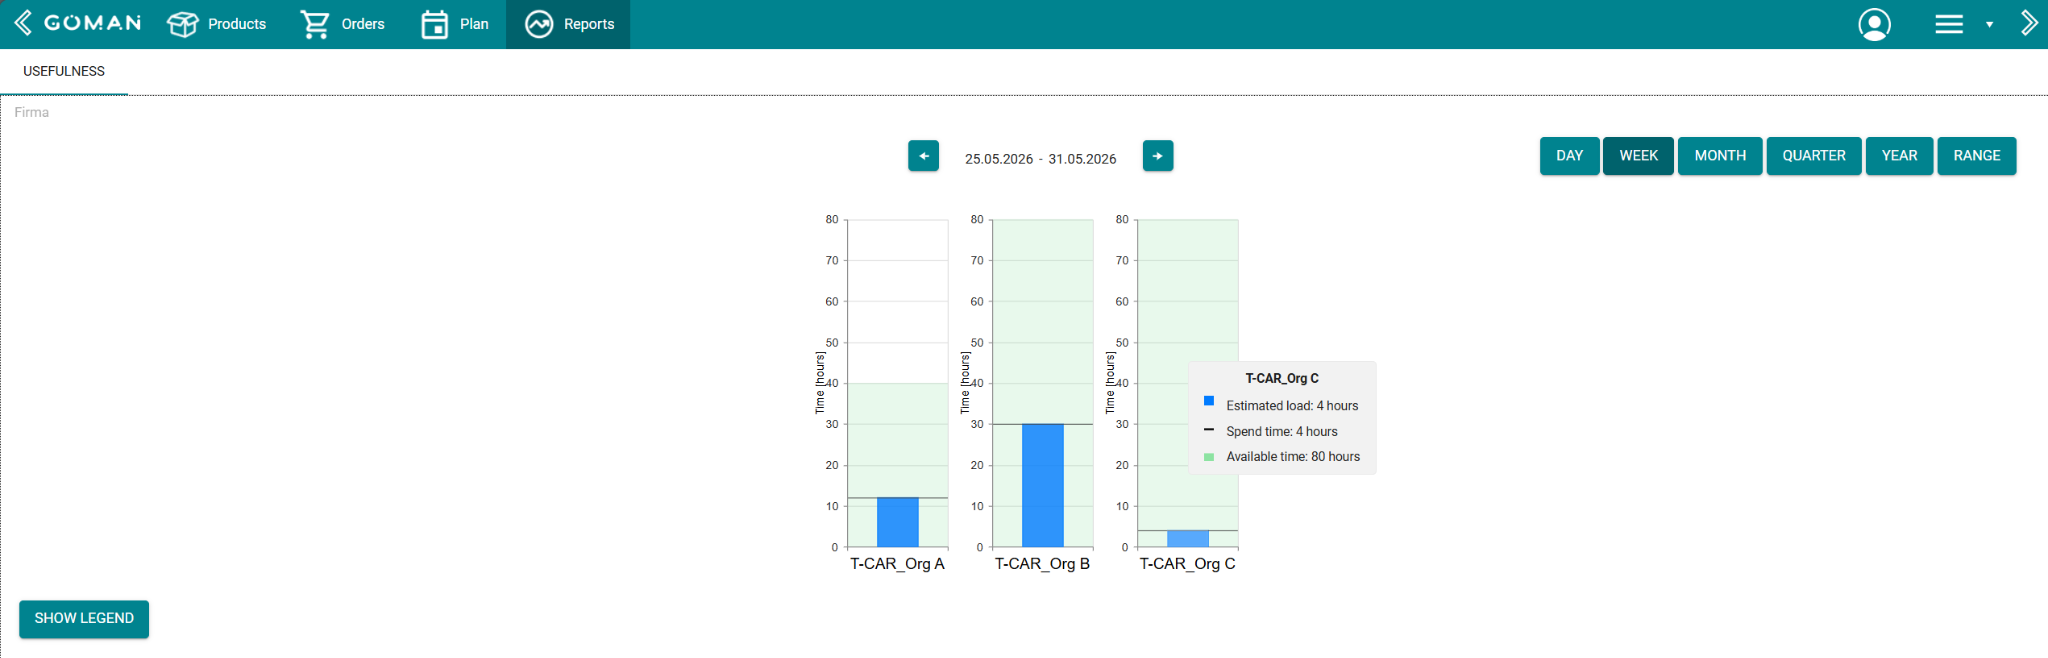This screenshot has width=2048, height=658.
Task: Click the blue bar of T-CAR_Org C
Action: [1188, 539]
